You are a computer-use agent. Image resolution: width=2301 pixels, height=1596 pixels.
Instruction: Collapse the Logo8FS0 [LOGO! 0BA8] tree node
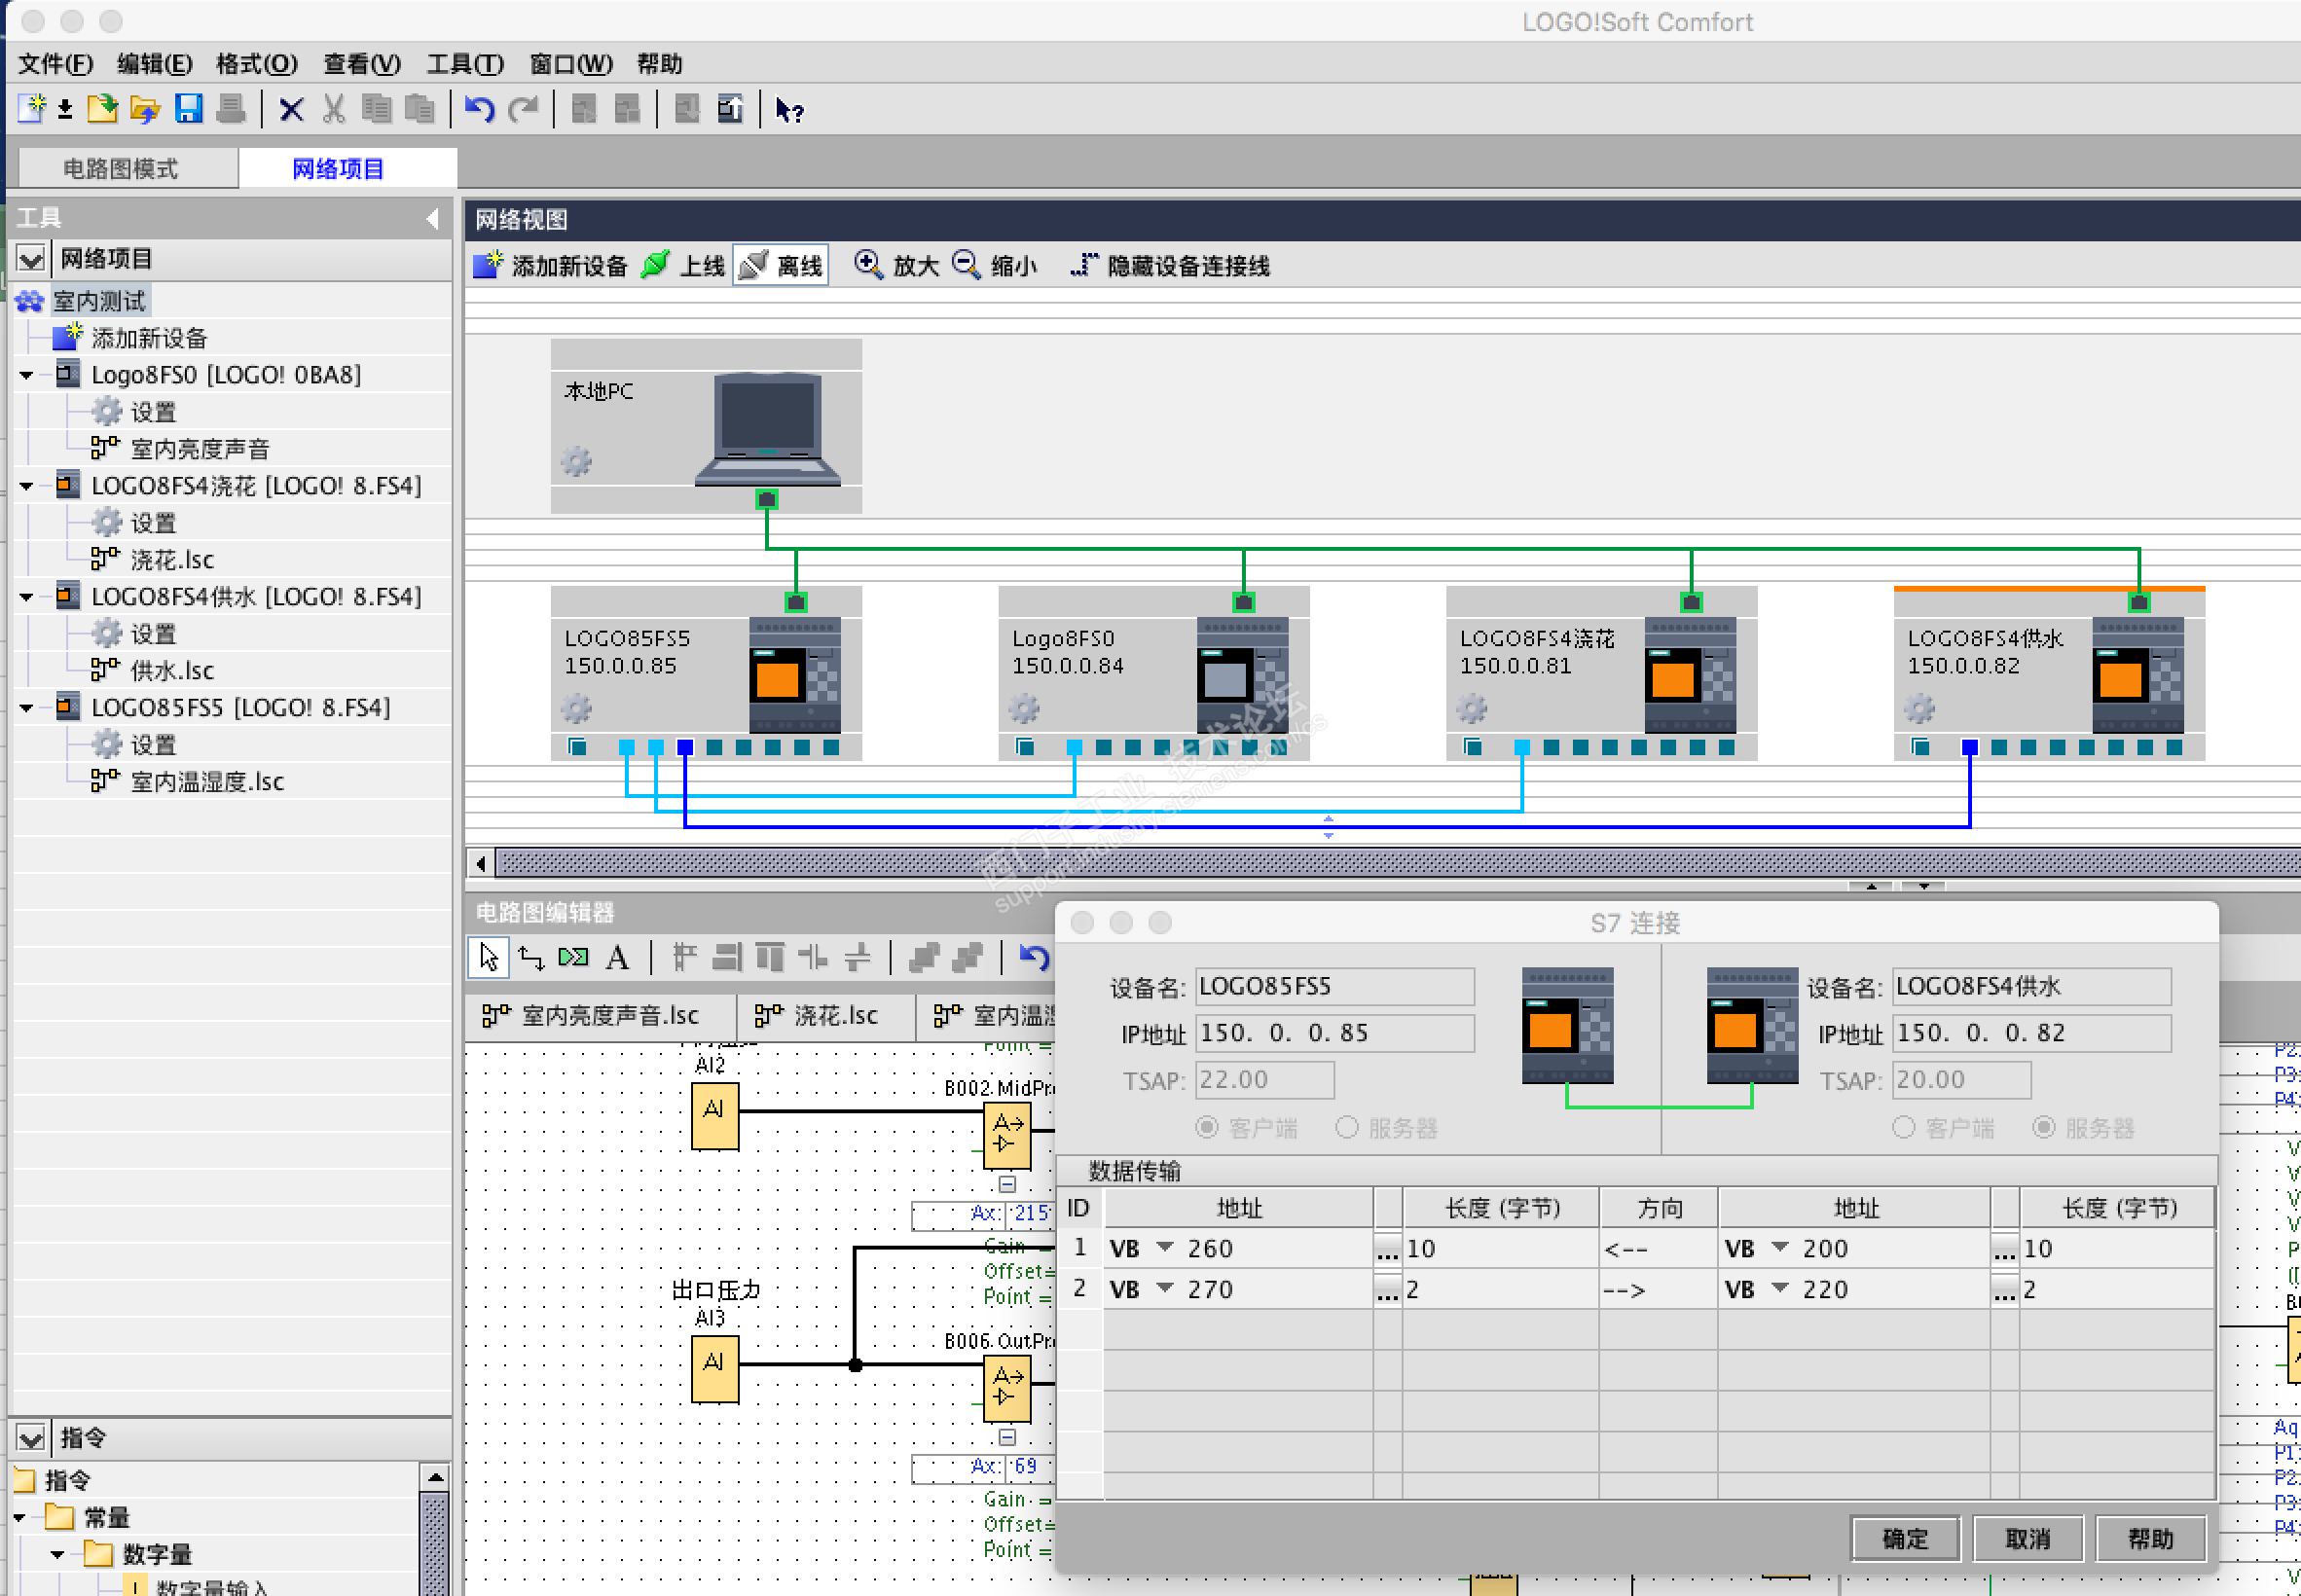27,375
